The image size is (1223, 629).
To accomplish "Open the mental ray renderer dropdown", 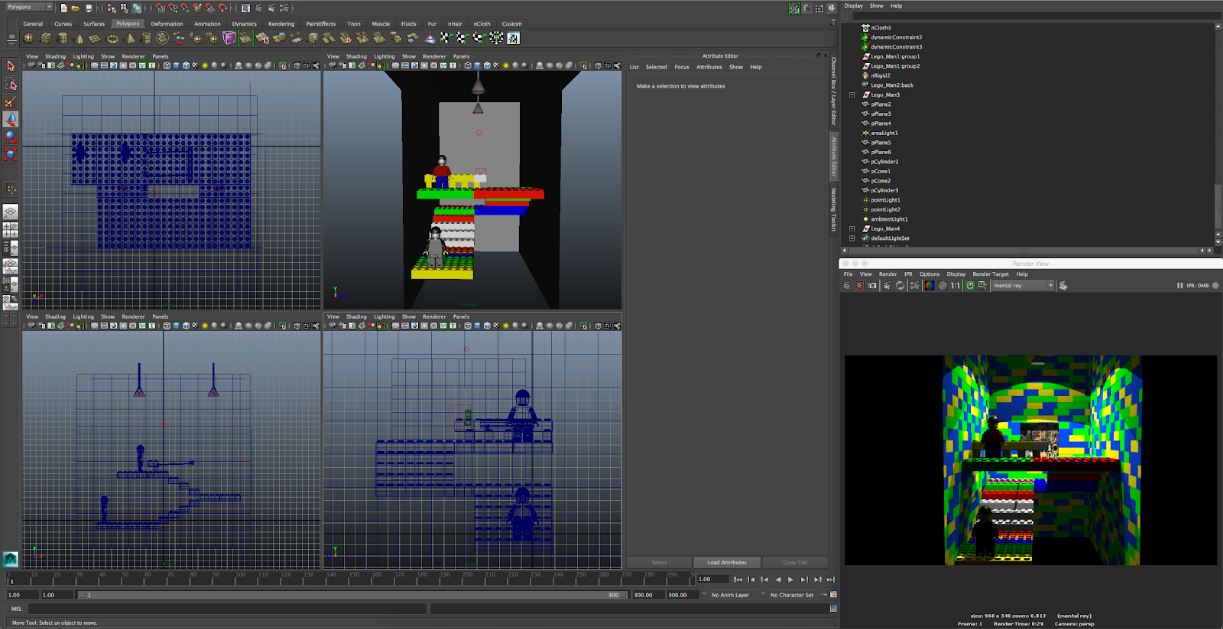I will [x=1023, y=285].
